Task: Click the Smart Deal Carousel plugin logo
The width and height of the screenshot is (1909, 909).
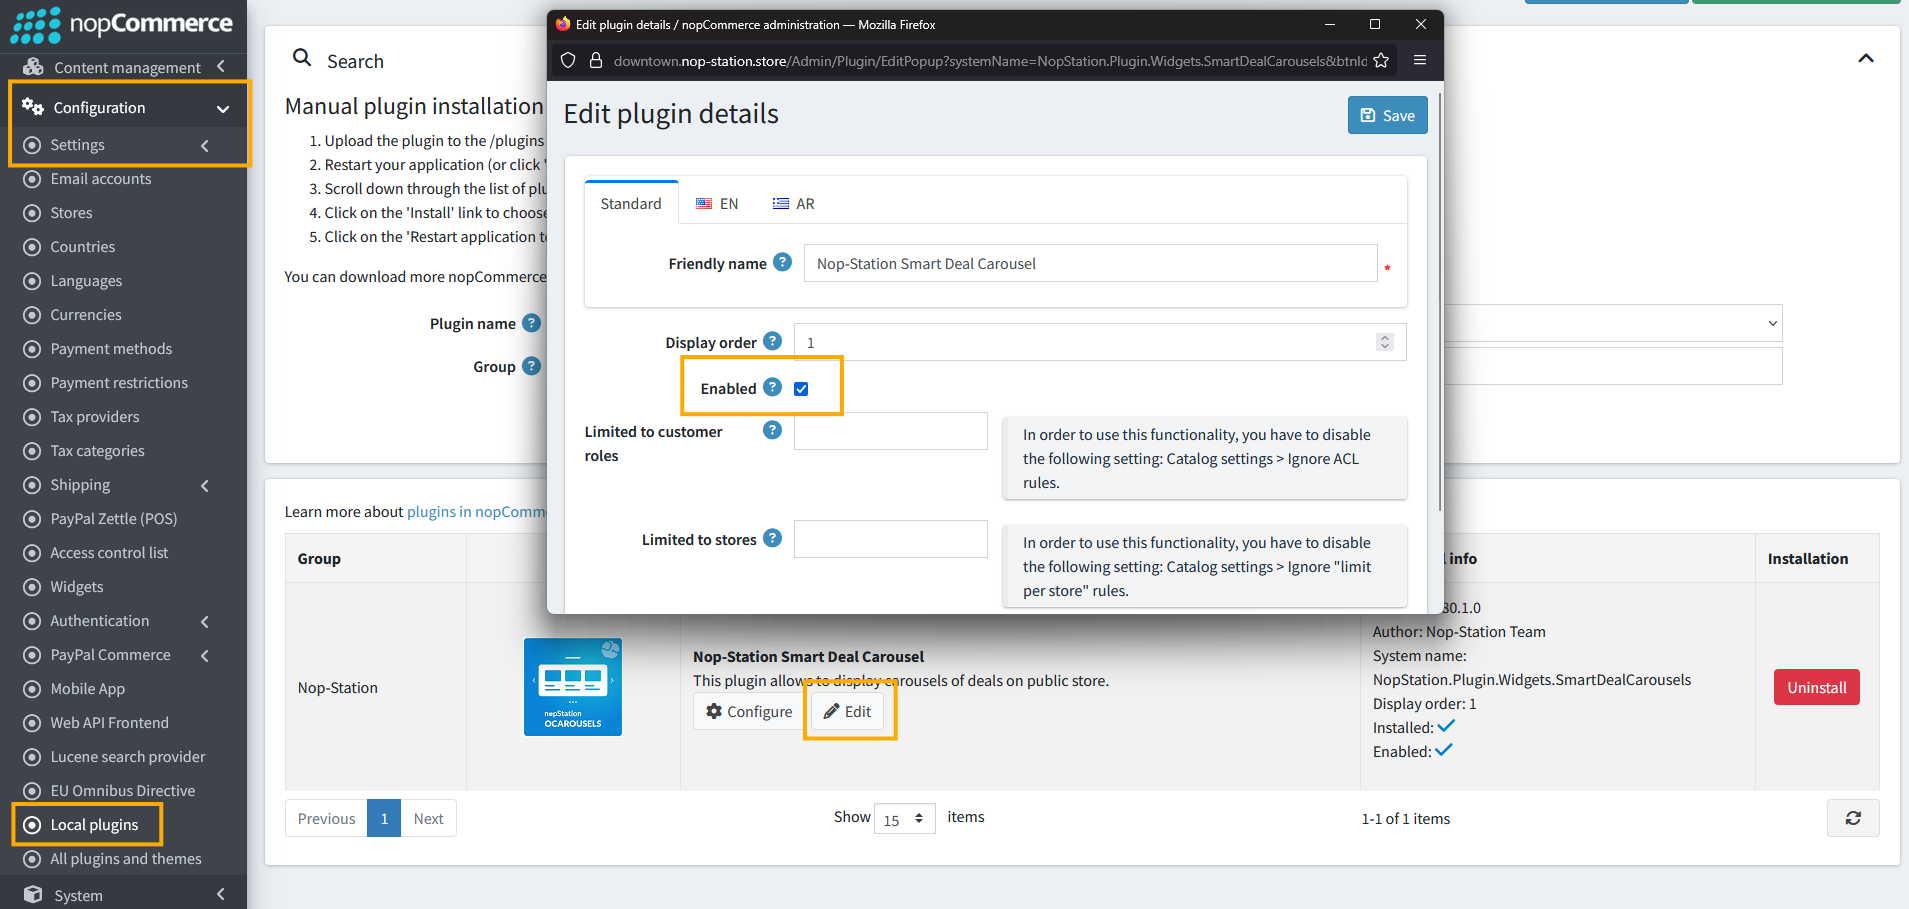Action: click(573, 687)
